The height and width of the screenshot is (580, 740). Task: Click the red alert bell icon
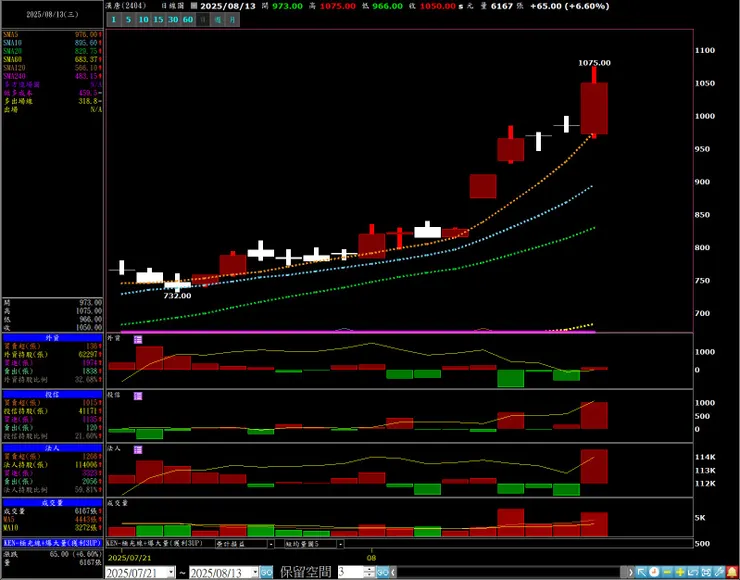pyautogui.click(x=732, y=572)
